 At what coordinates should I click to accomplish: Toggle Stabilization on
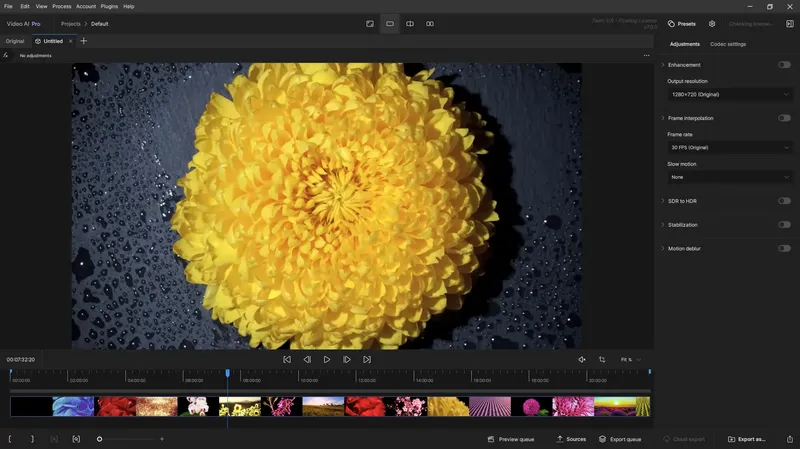[x=784, y=225]
